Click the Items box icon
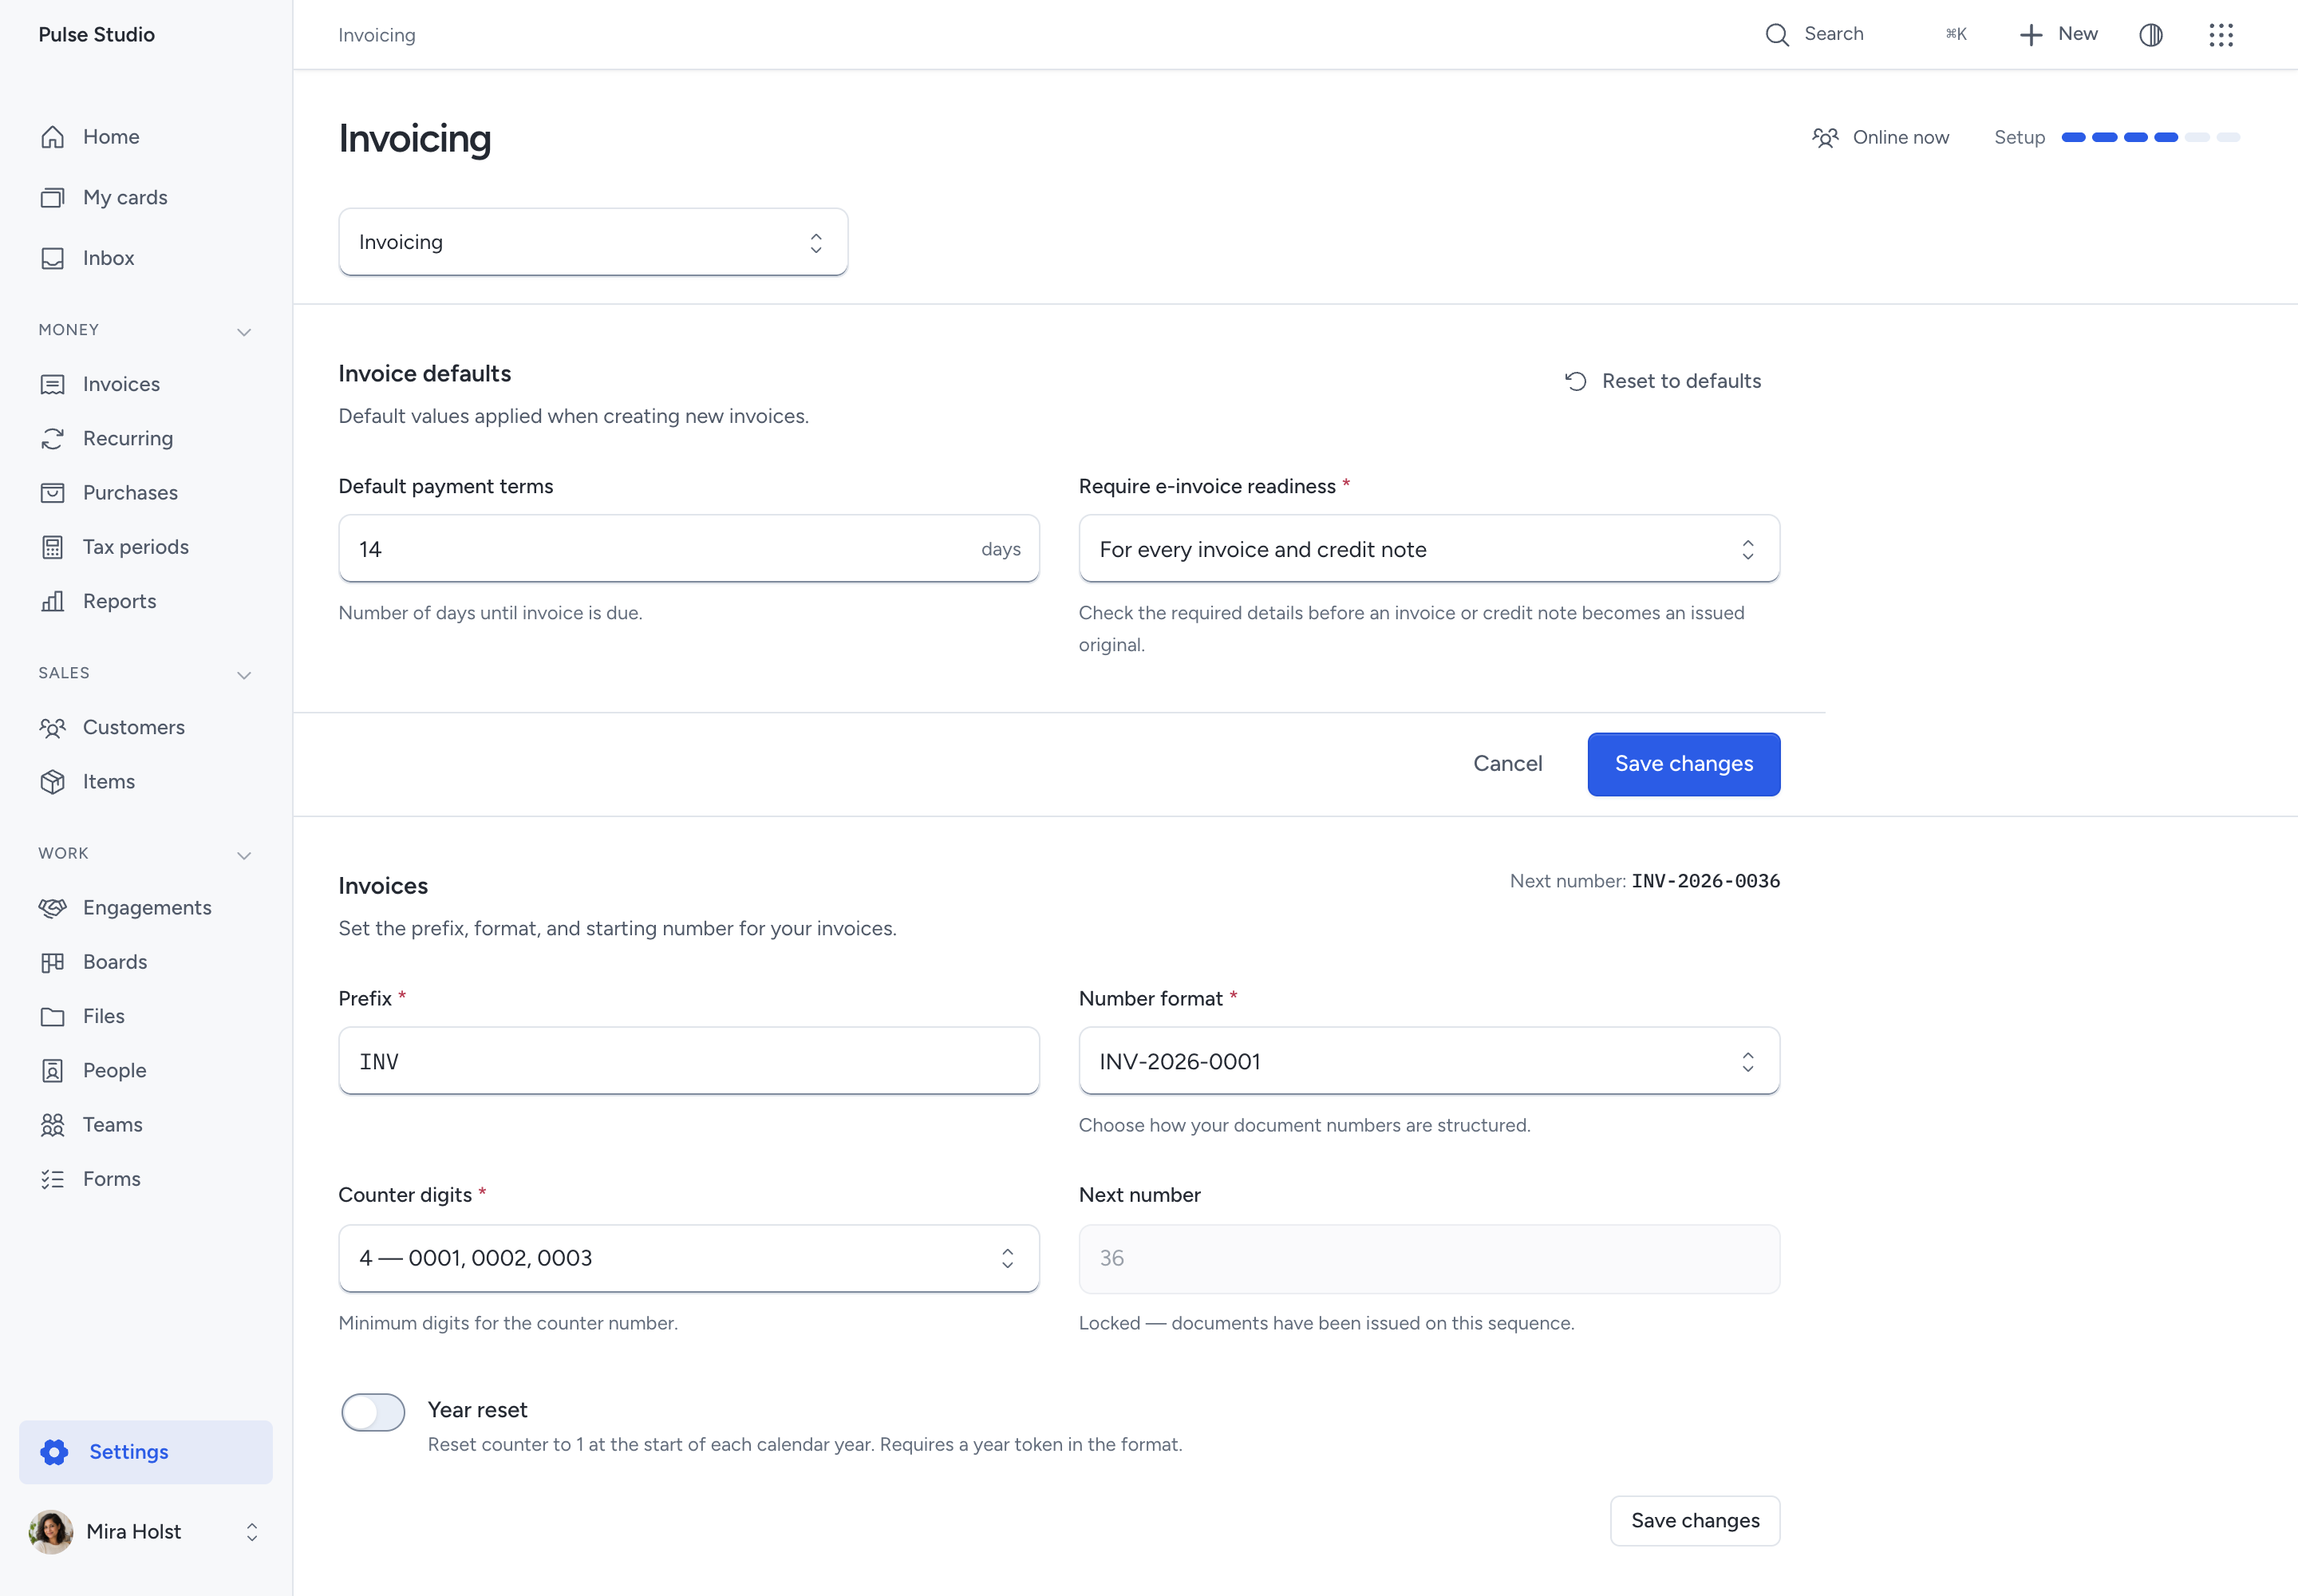 coord(52,782)
